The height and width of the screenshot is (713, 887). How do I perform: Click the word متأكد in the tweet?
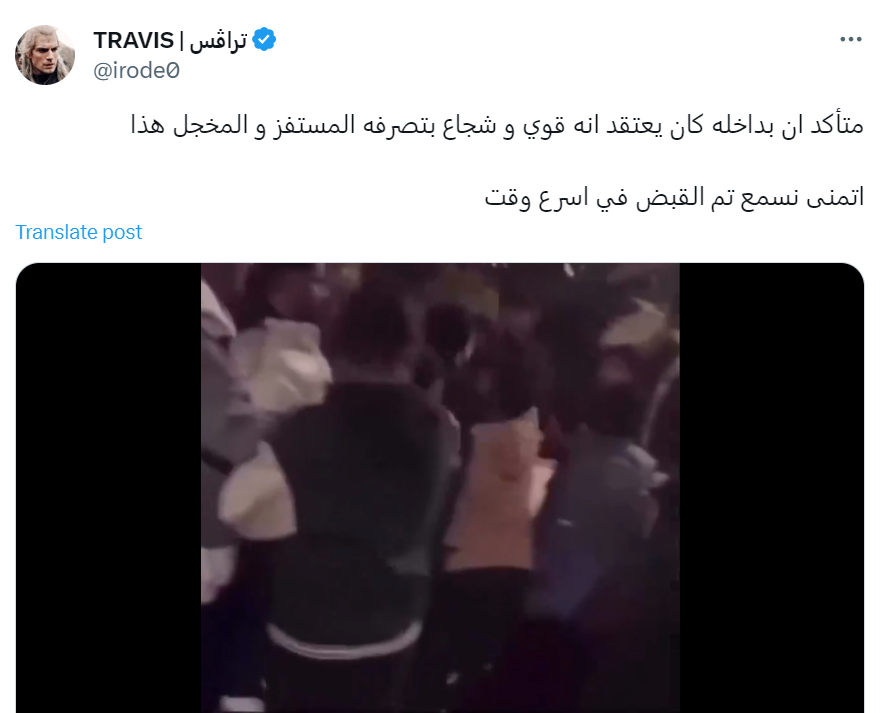(837, 125)
